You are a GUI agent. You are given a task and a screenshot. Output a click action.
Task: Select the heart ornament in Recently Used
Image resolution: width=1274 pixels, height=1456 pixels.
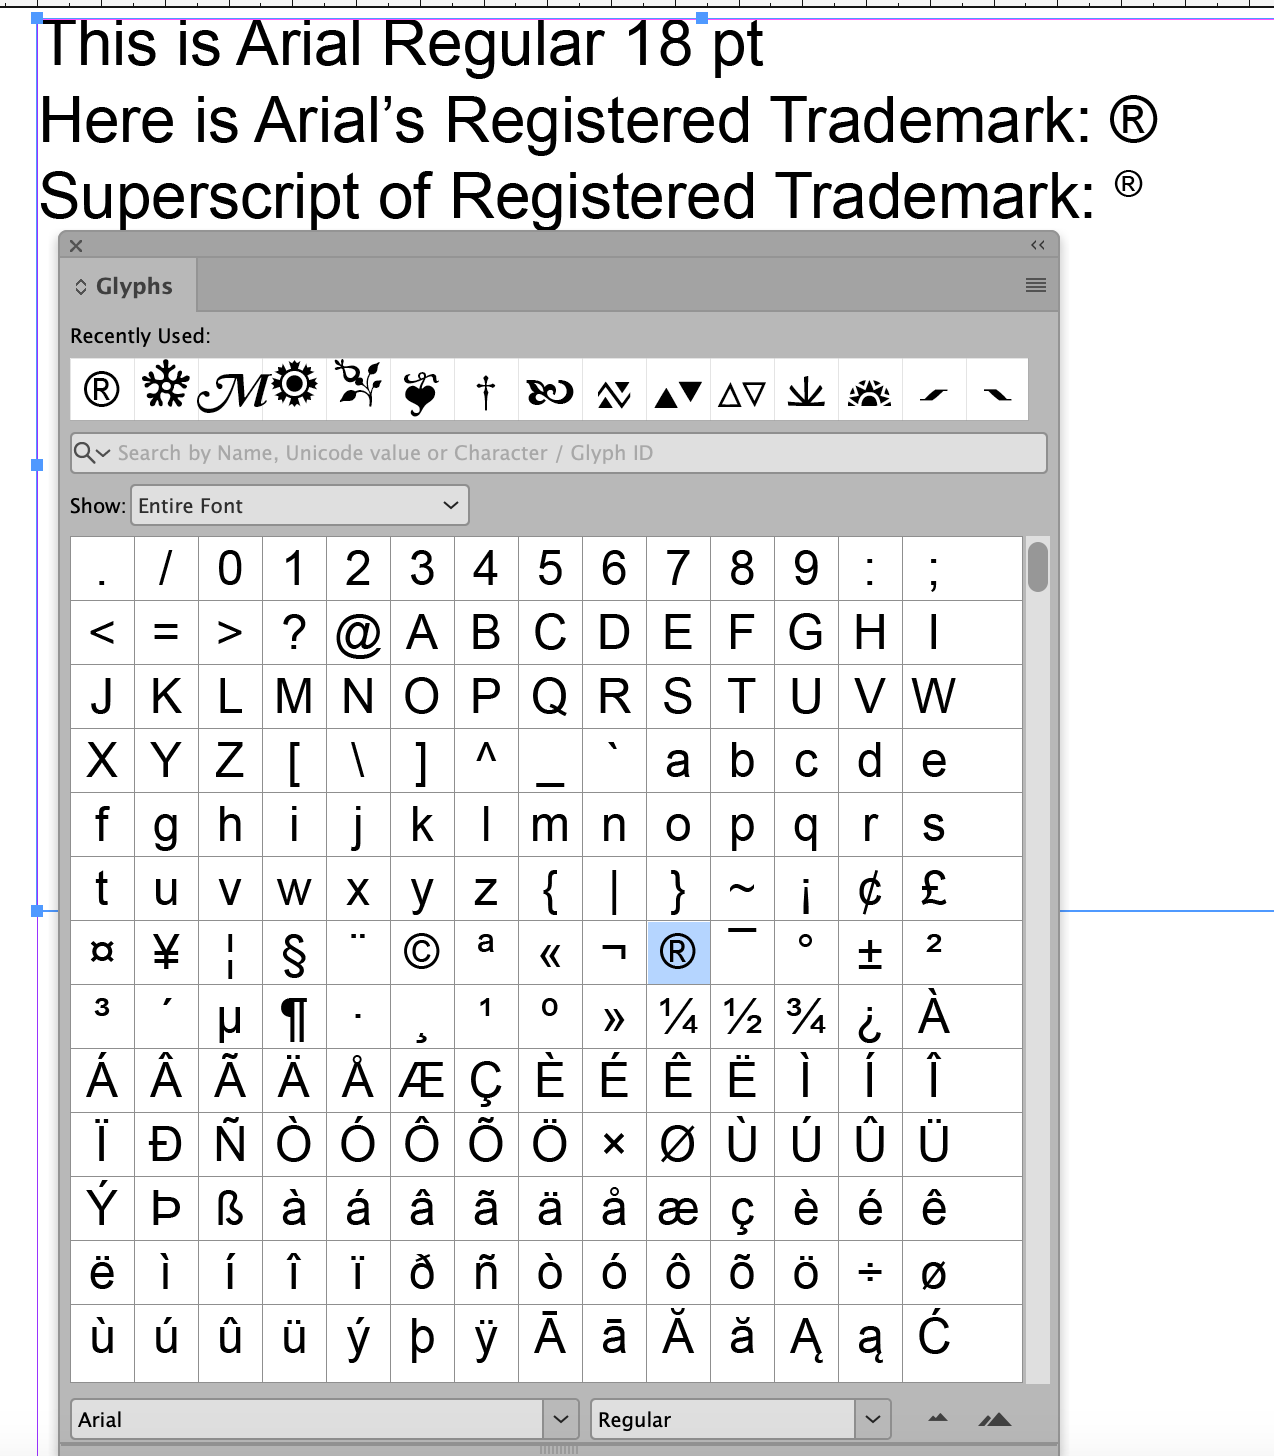tap(421, 389)
